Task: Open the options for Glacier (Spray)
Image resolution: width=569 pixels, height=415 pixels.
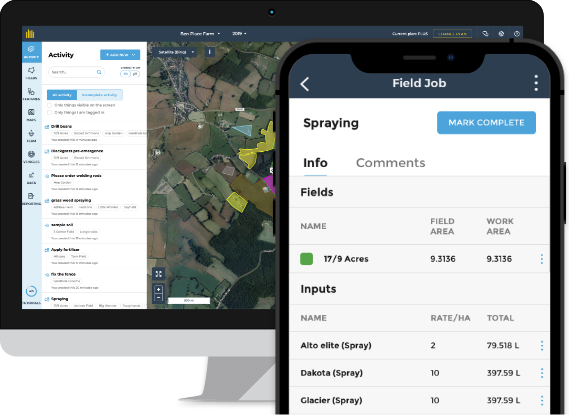Action: click(x=542, y=400)
